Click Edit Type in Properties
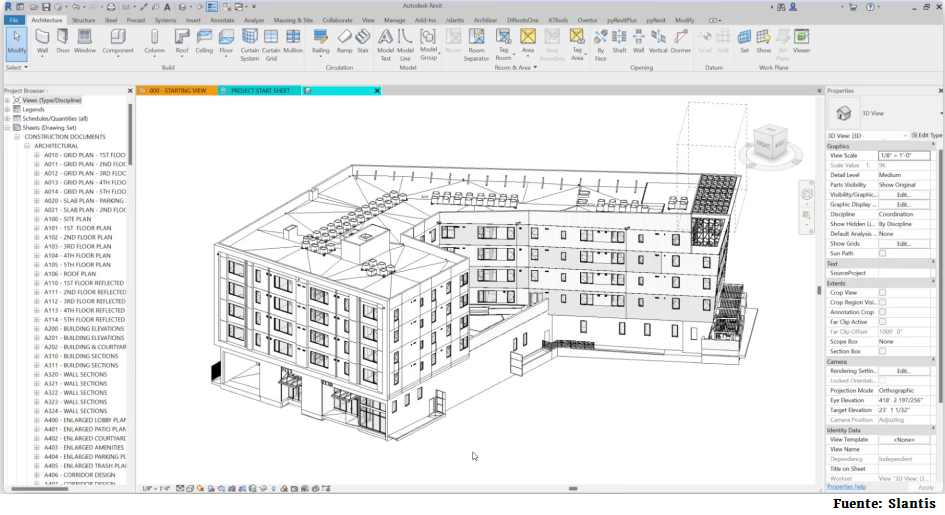945x515 pixels. pos(926,136)
